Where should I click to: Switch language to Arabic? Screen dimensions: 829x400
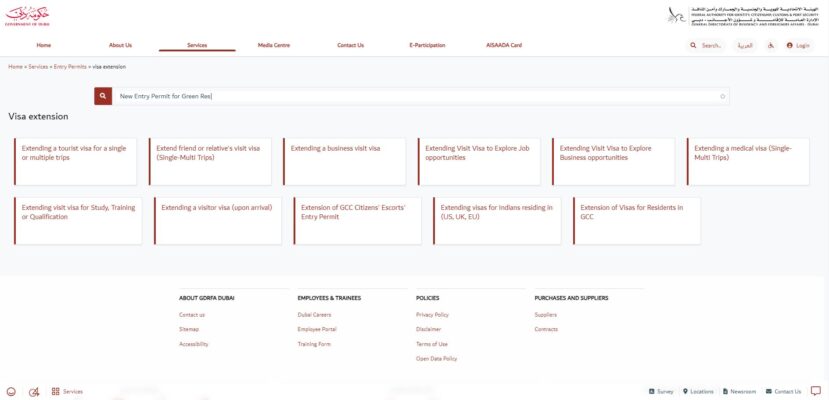coord(744,46)
